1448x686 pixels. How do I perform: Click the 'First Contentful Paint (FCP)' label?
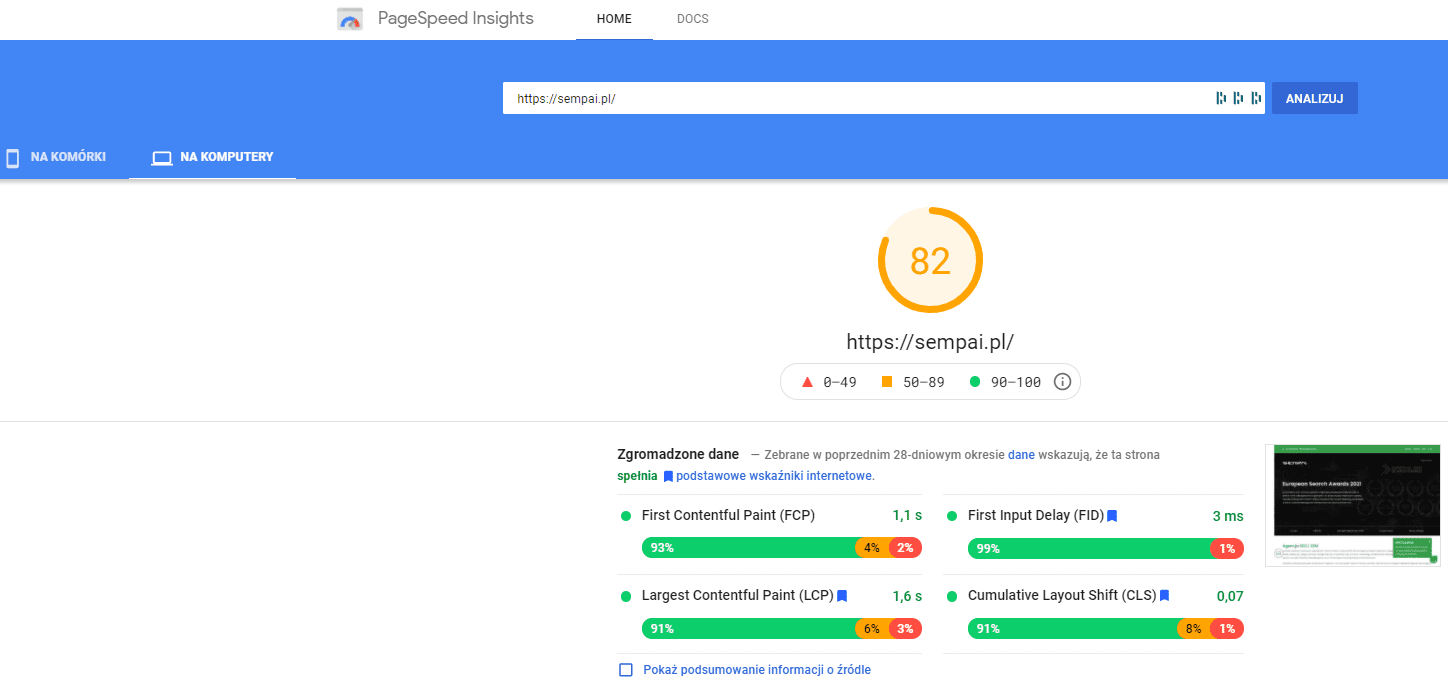(x=728, y=516)
